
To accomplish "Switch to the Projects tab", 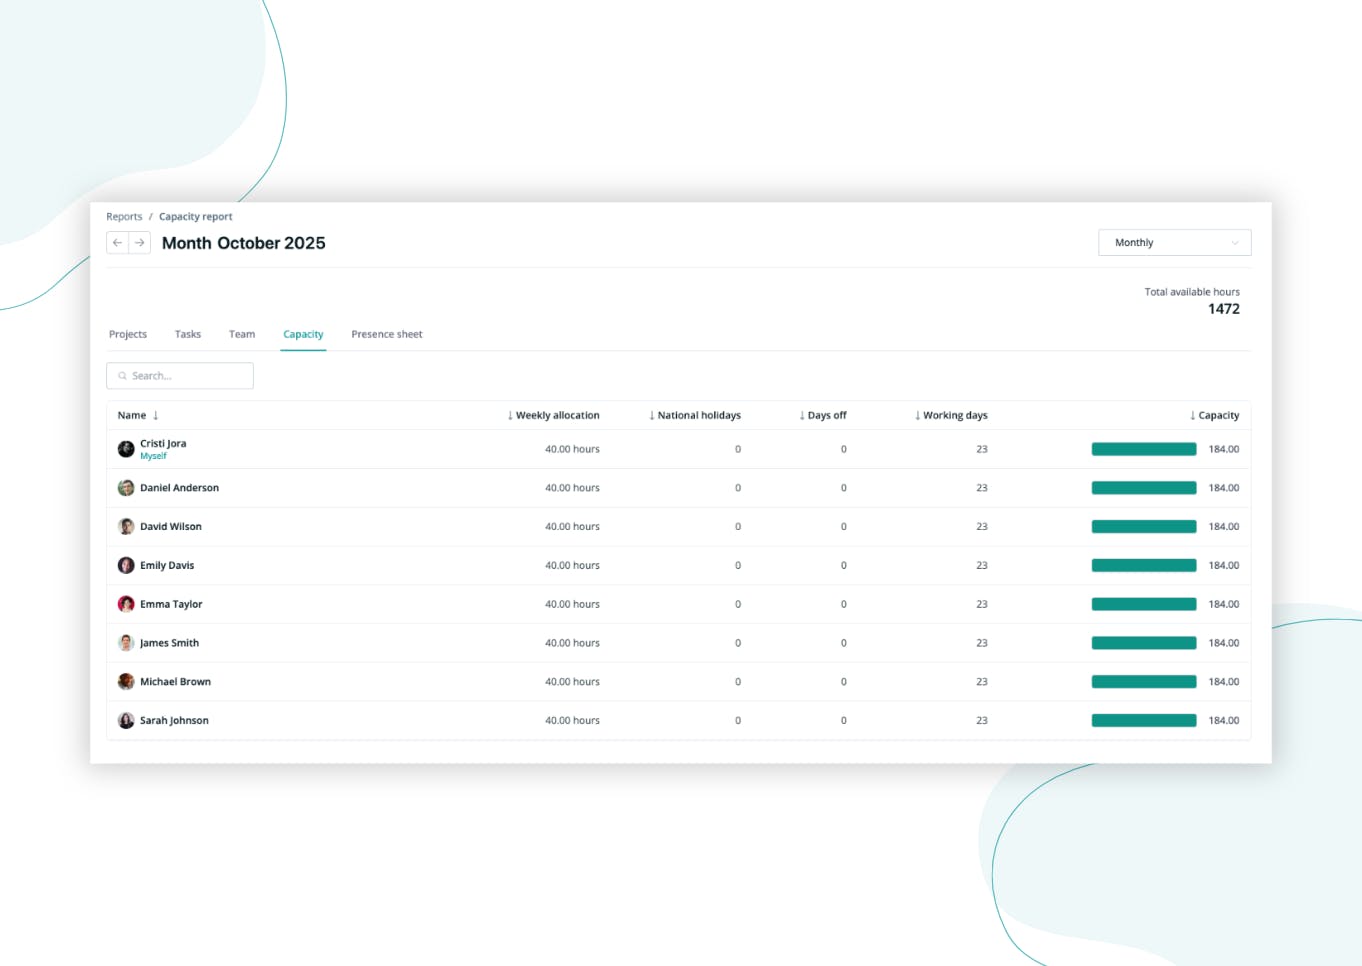I will (x=127, y=334).
